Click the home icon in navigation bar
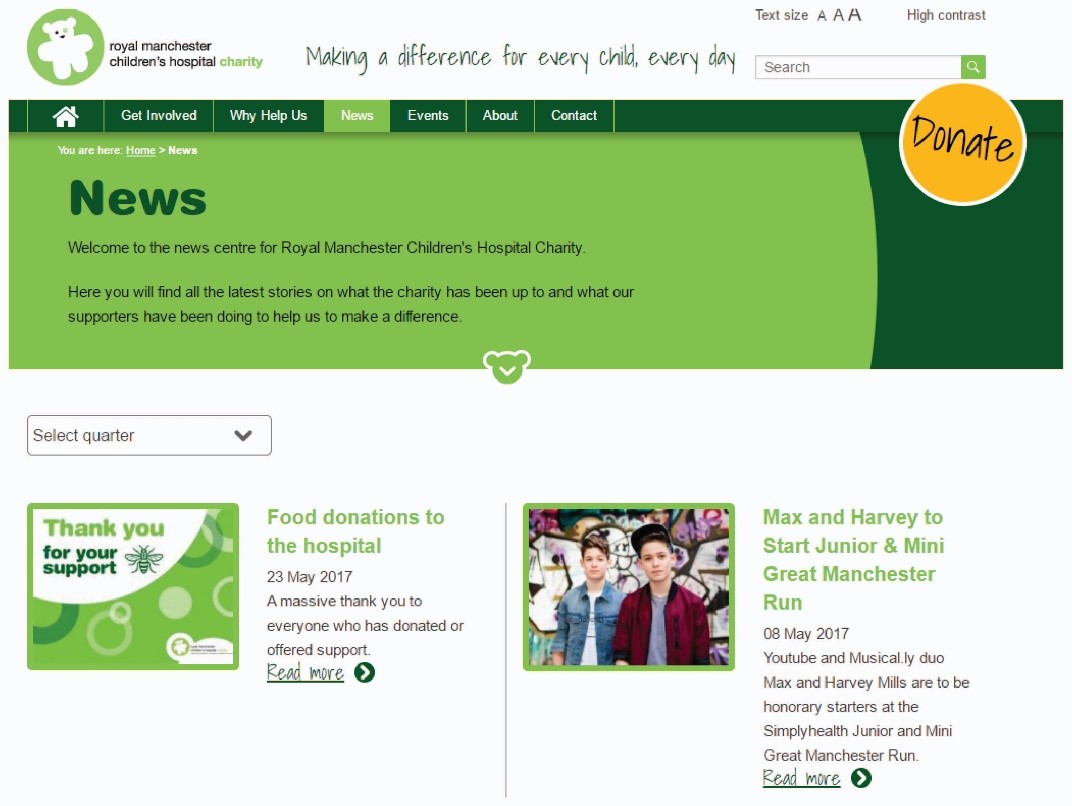 (66, 116)
